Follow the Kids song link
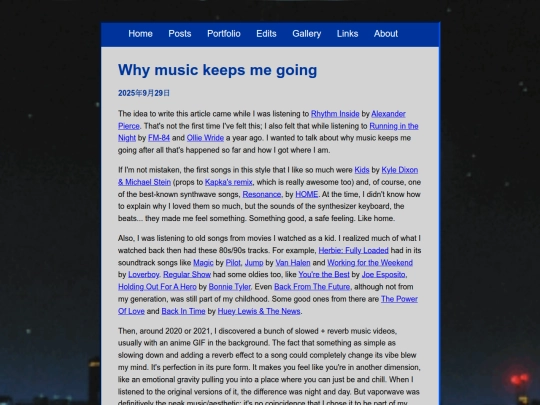 point(362,170)
